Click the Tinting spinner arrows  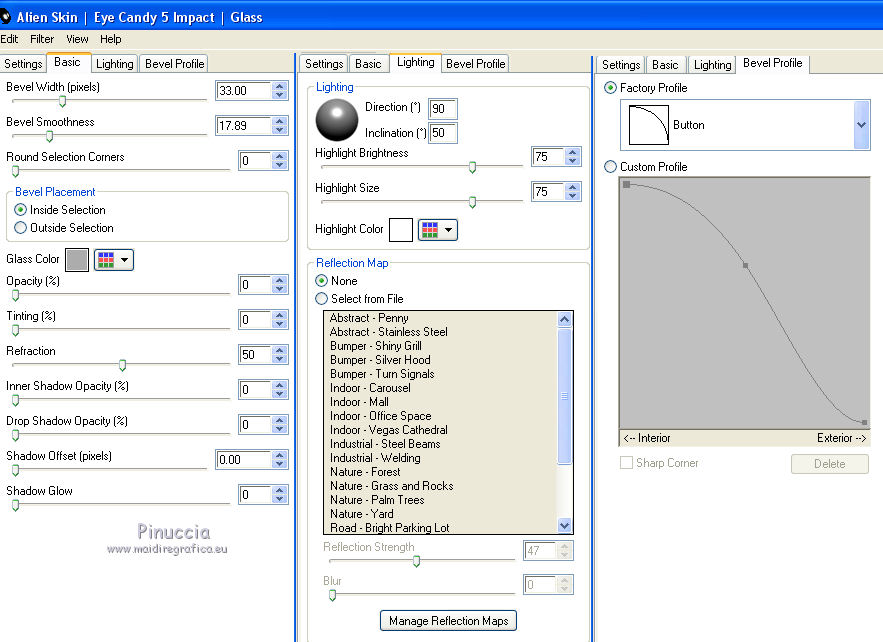click(279, 319)
